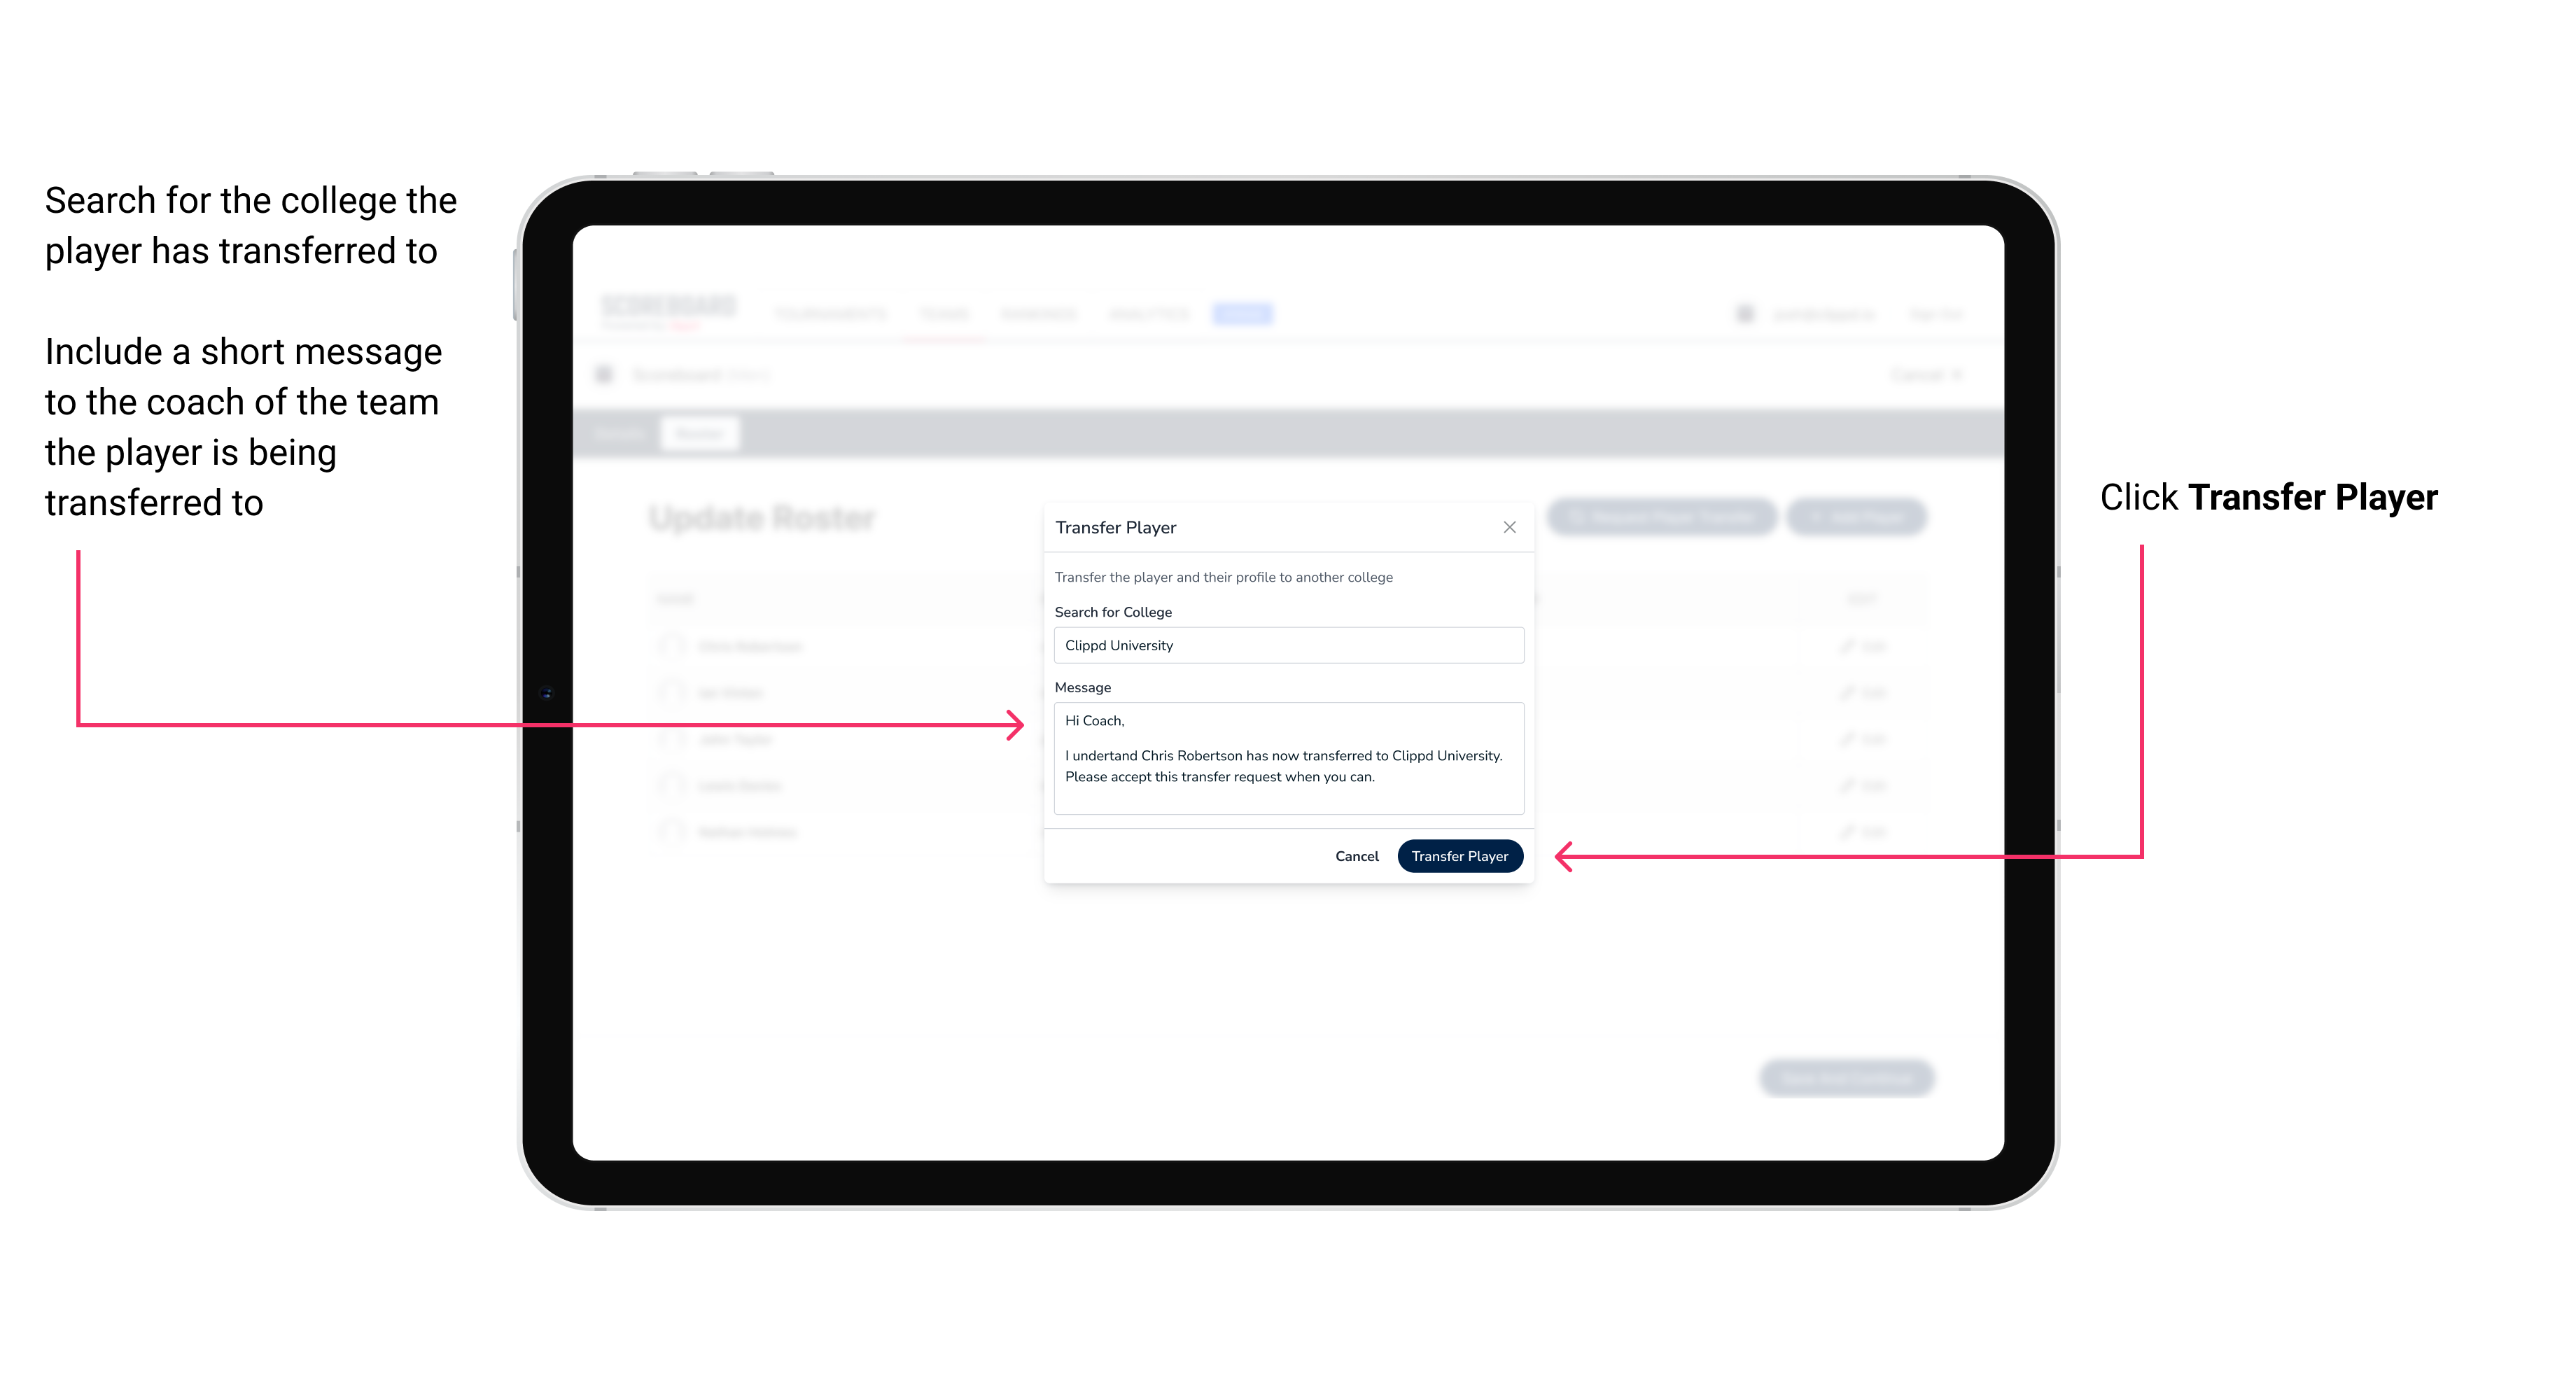The height and width of the screenshot is (1386, 2576).
Task: Select the Search for College input field
Action: tap(1284, 645)
